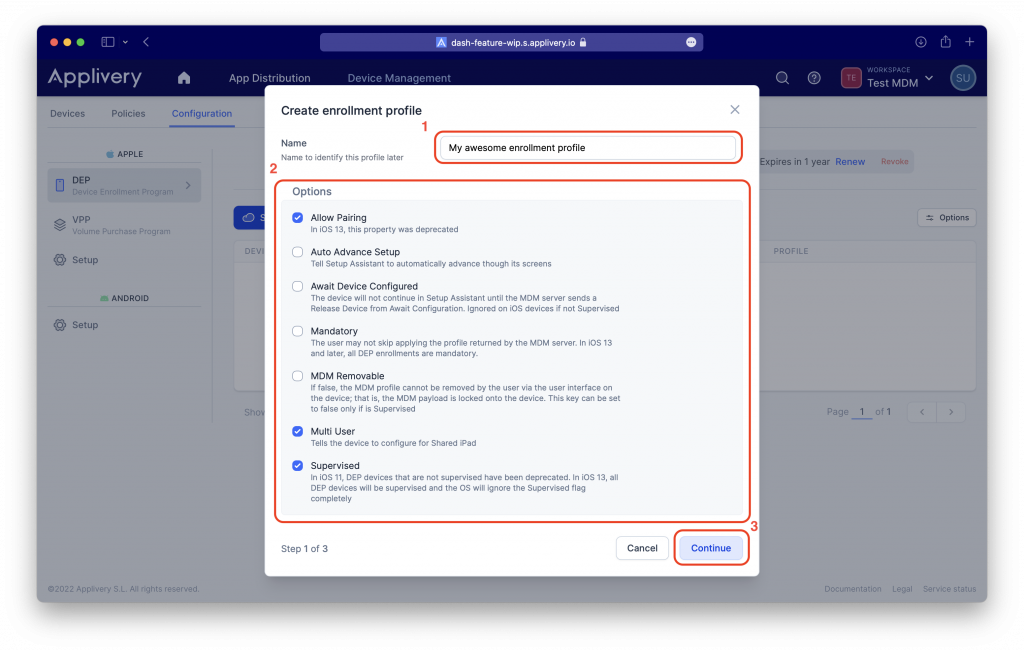Click the Continue button
Screen dimensions: 1024x651
(x=711, y=548)
